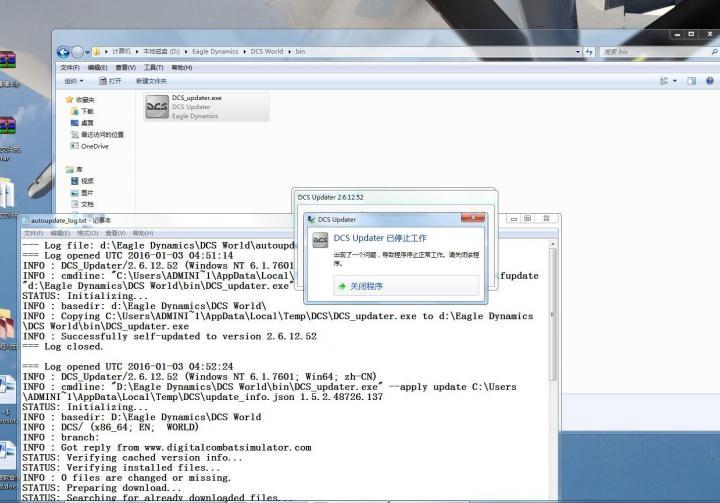720x503 pixels.
Task: Expand the 组织 (Organize) dropdown
Action: pyautogui.click(x=74, y=81)
